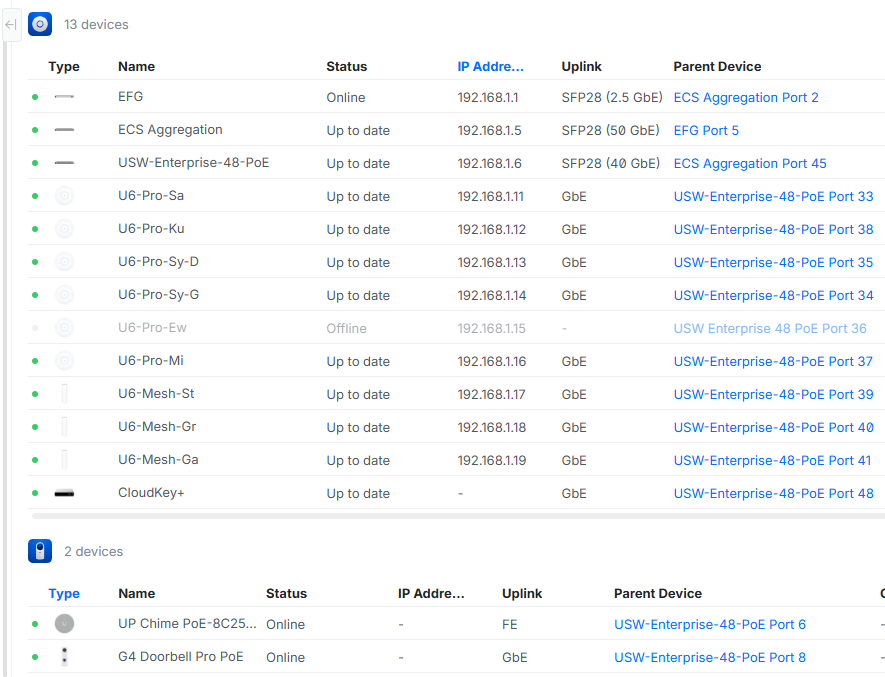Sort network devices by Type column header
This screenshot has height=677, width=885.
64,67
